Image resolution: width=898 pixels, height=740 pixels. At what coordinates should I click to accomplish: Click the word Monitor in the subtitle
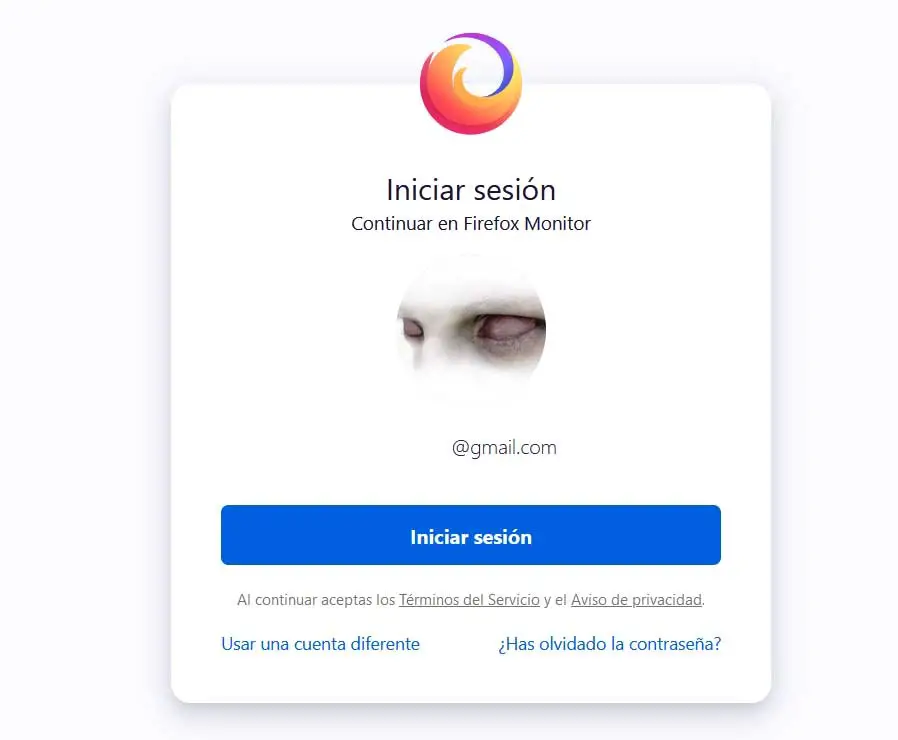click(557, 223)
